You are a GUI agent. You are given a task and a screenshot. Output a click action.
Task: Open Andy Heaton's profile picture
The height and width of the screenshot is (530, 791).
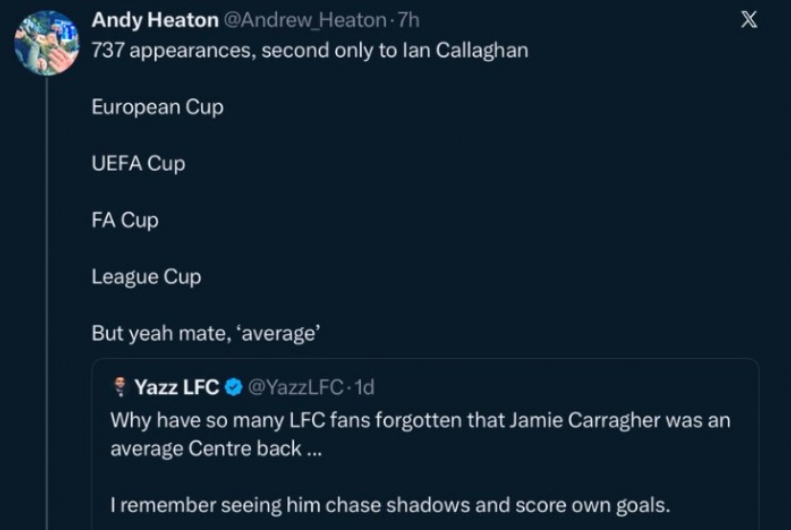point(47,43)
